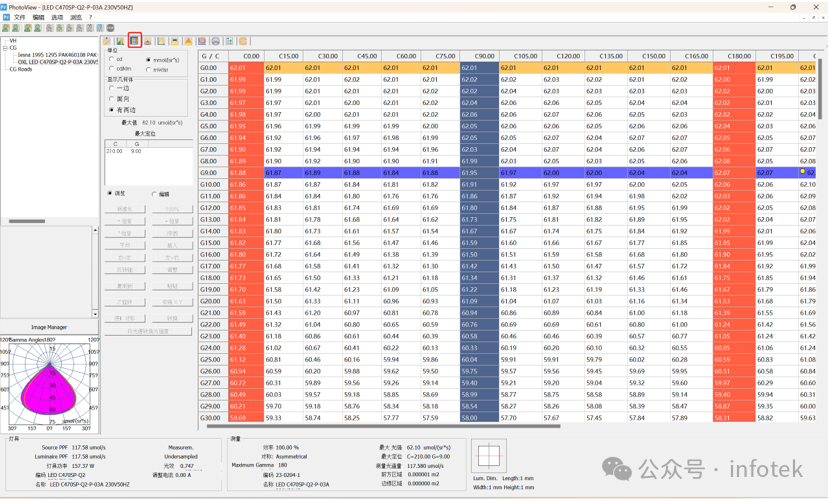Image resolution: width=829 pixels, height=502 pixels.
Task: Click the down arrow of the left panel scrollbar
Action: coord(95,314)
